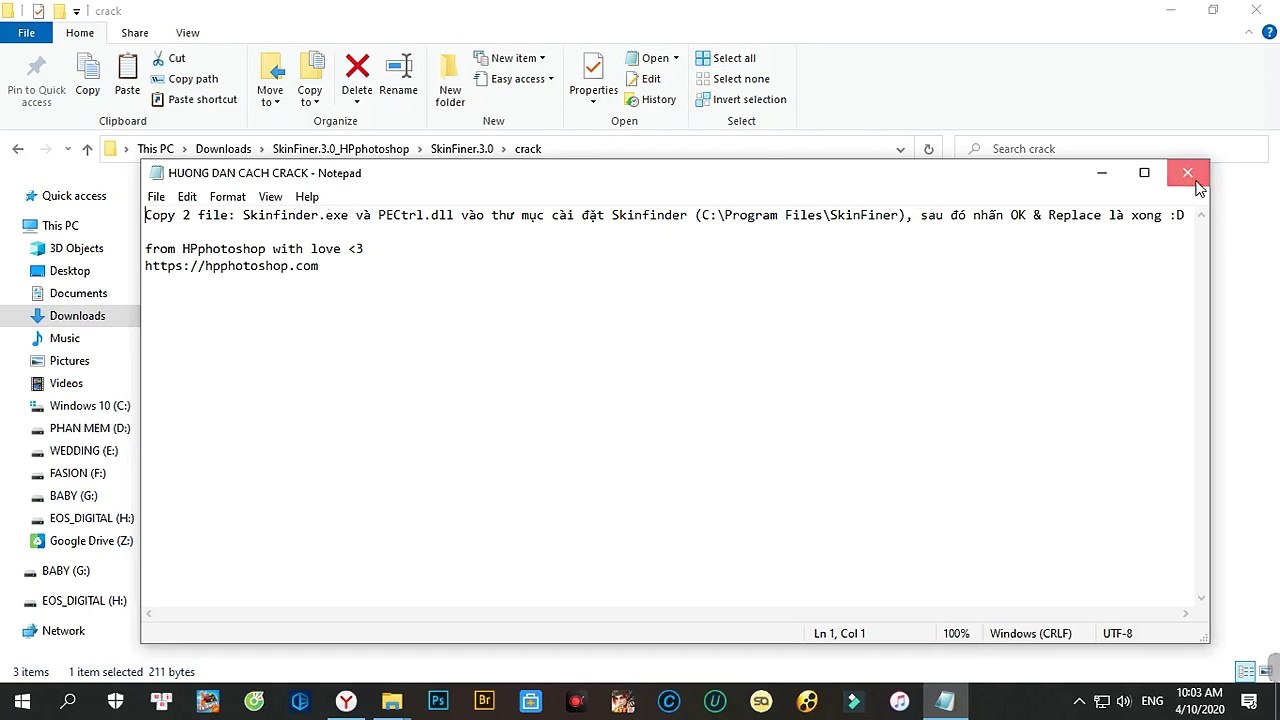
Task: Open Notepad's Format menu
Action: (227, 197)
